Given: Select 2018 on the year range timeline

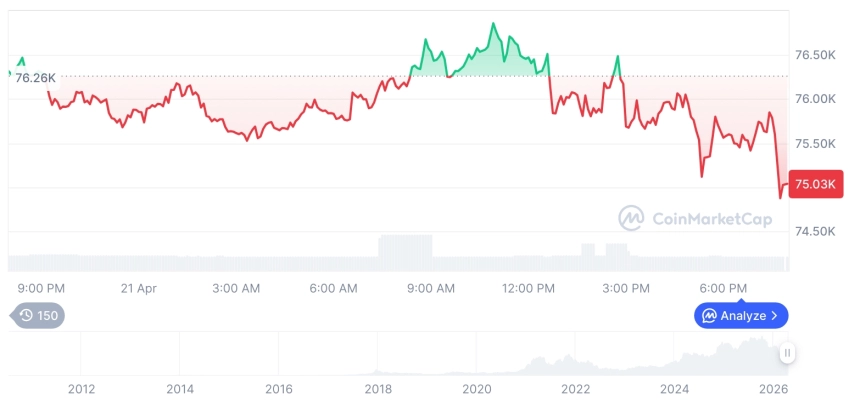Looking at the screenshot, I should (378, 388).
